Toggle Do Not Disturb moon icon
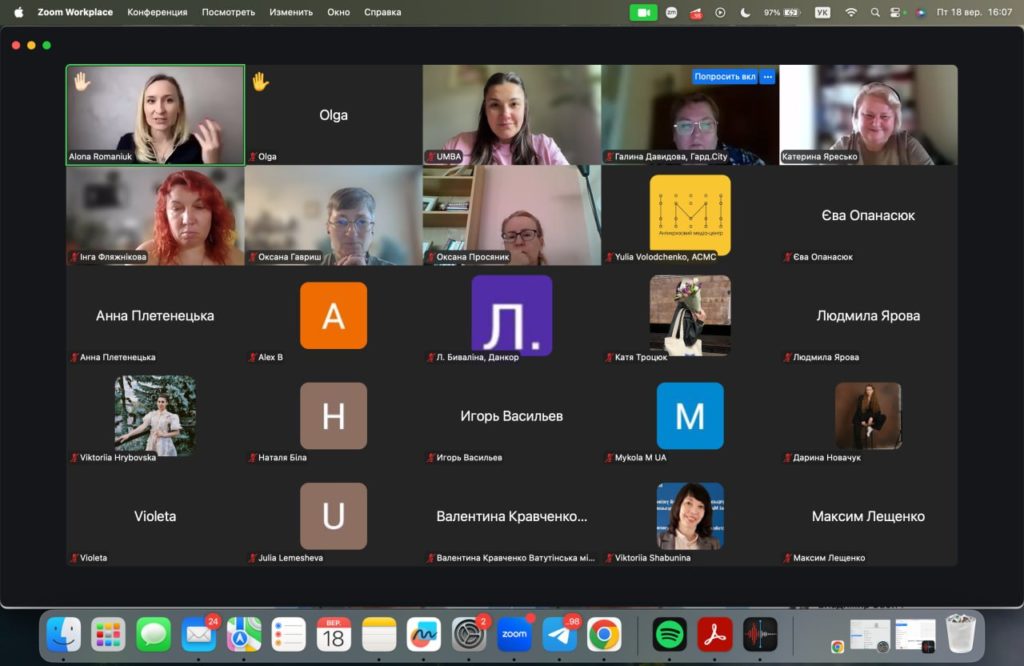1024x666 pixels. (745, 12)
